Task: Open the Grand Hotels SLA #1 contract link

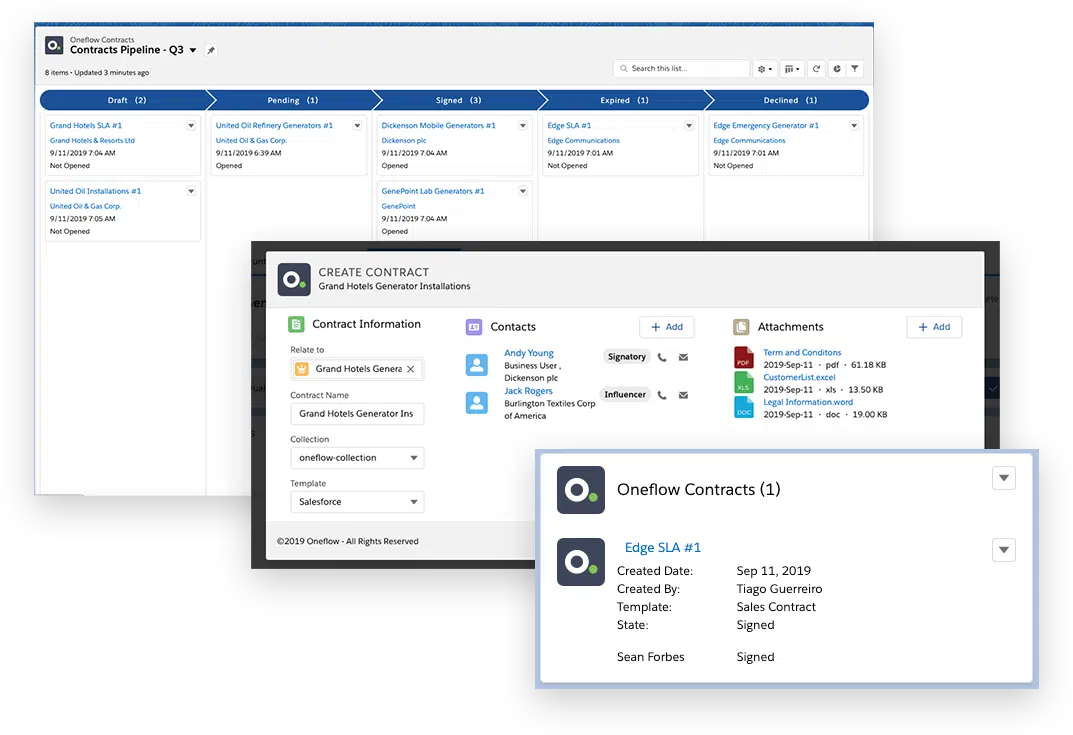Action: point(86,126)
